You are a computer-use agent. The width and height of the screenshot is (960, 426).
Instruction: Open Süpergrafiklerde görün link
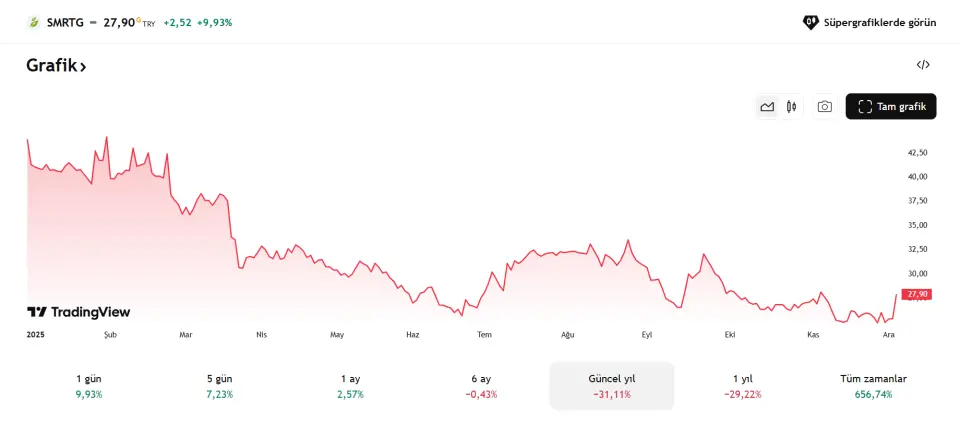[870, 22]
